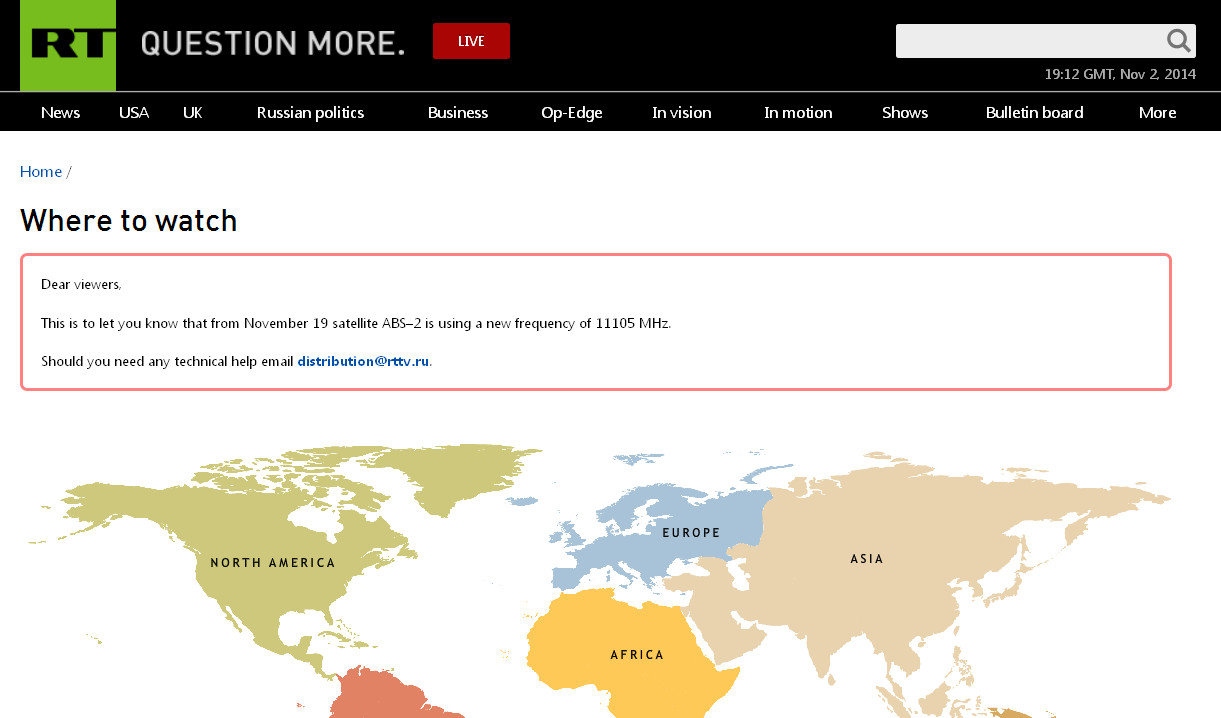Follow the Home breadcrumb link
The image size is (1221, 718).
pos(41,172)
